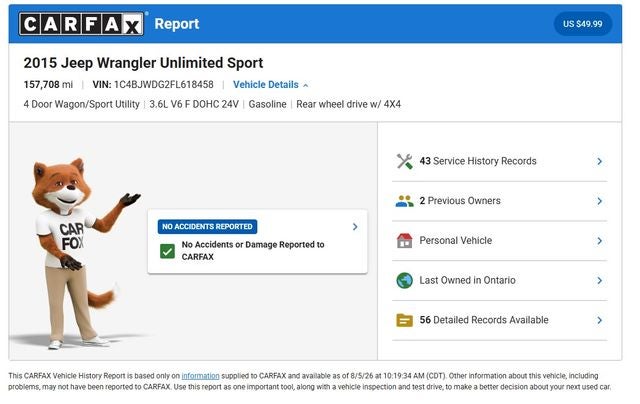This screenshot has width=640, height=404.
Task: Click the NO ACCIDENTS REPORTED badge
Action: [207, 226]
